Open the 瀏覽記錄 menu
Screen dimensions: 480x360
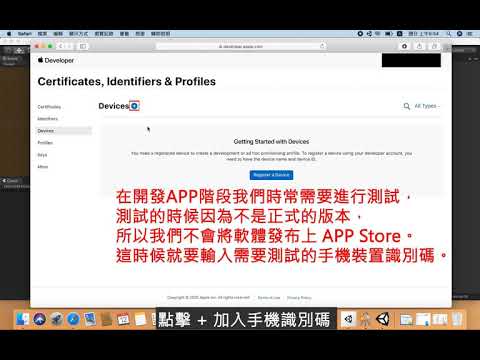(x=104, y=34)
